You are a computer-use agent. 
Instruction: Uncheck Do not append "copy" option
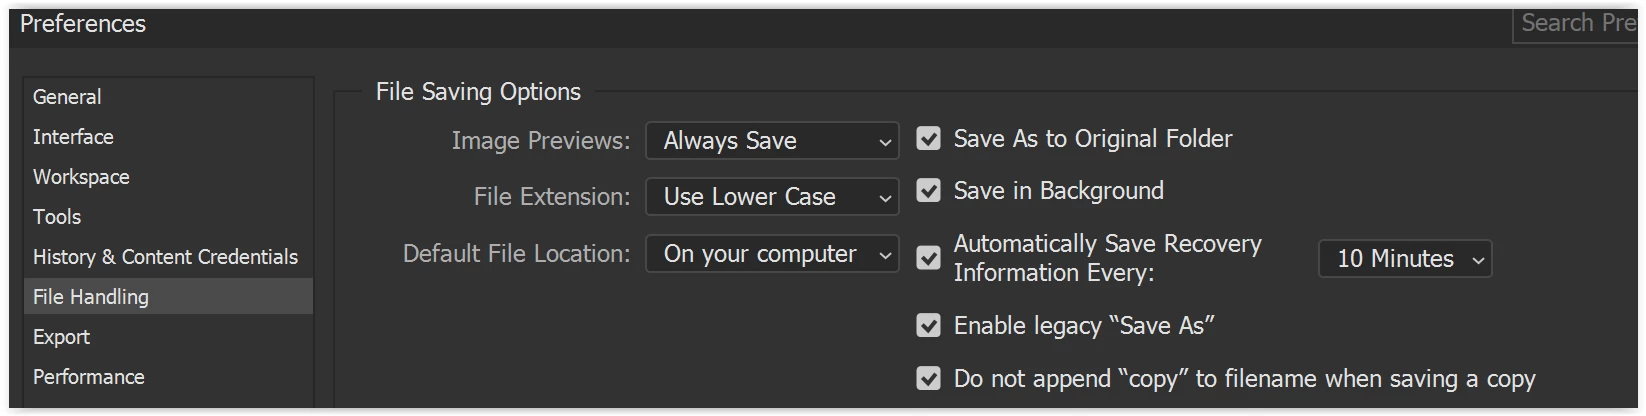(929, 379)
